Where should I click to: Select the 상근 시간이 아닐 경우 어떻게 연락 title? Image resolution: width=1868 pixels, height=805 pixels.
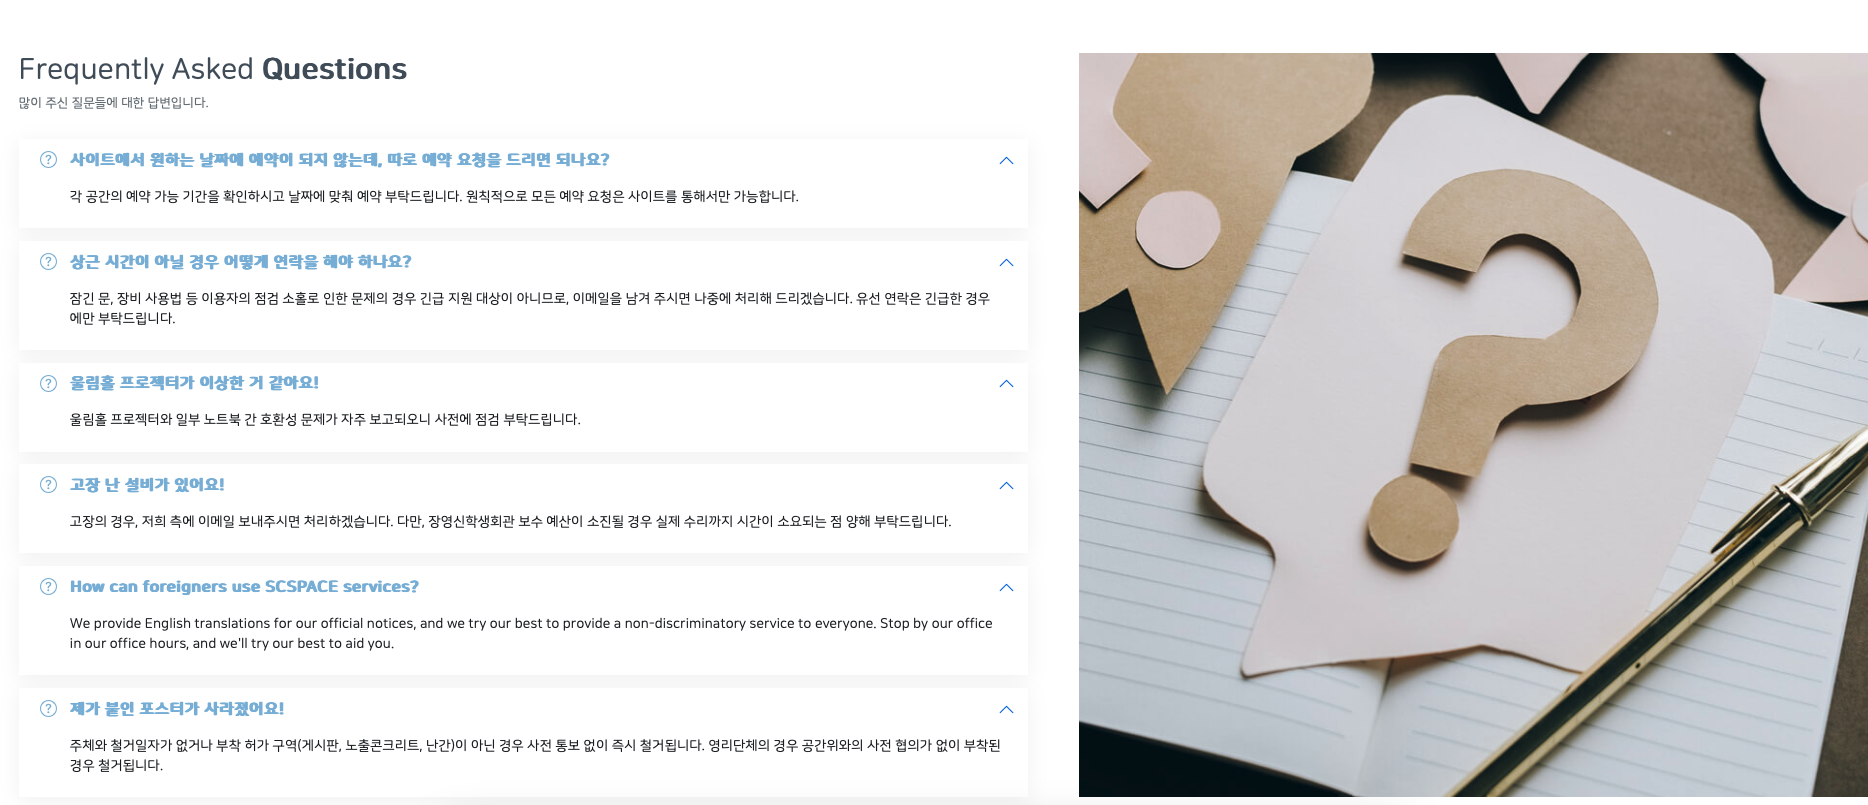click(x=240, y=262)
